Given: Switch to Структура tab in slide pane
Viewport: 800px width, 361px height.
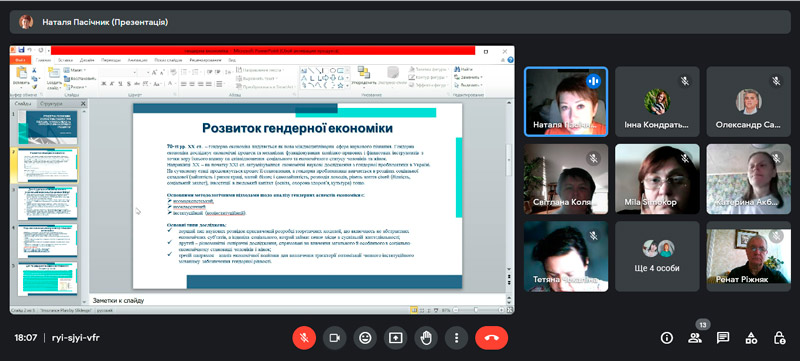Looking at the screenshot, I should click(52, 104).
